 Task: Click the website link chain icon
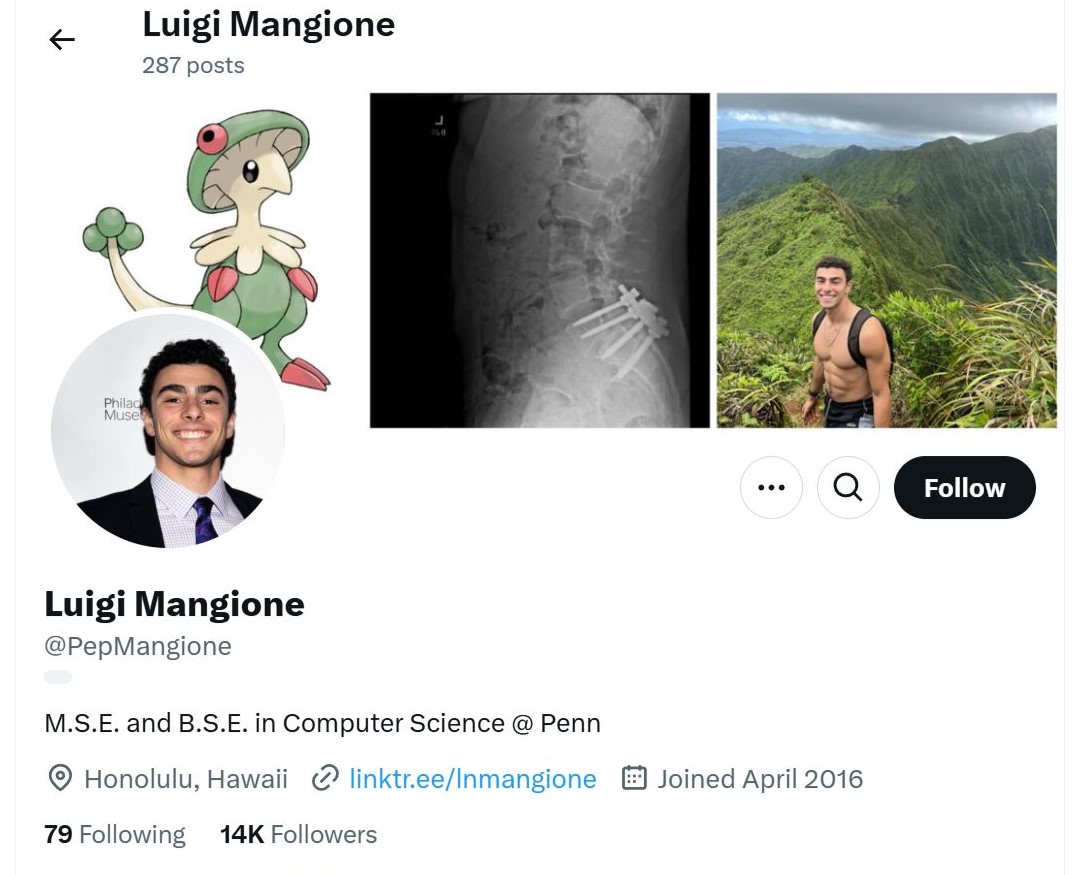click(x=325, y=779)
